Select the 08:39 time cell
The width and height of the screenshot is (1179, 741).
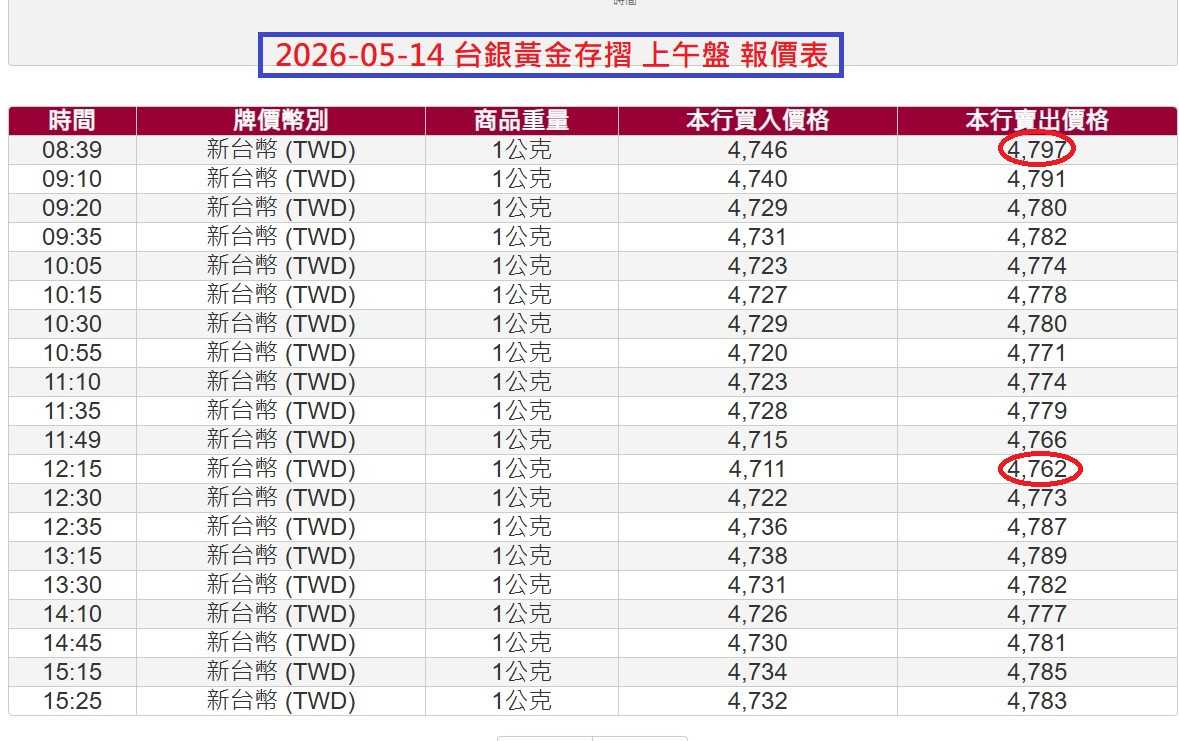coord(72,150)
